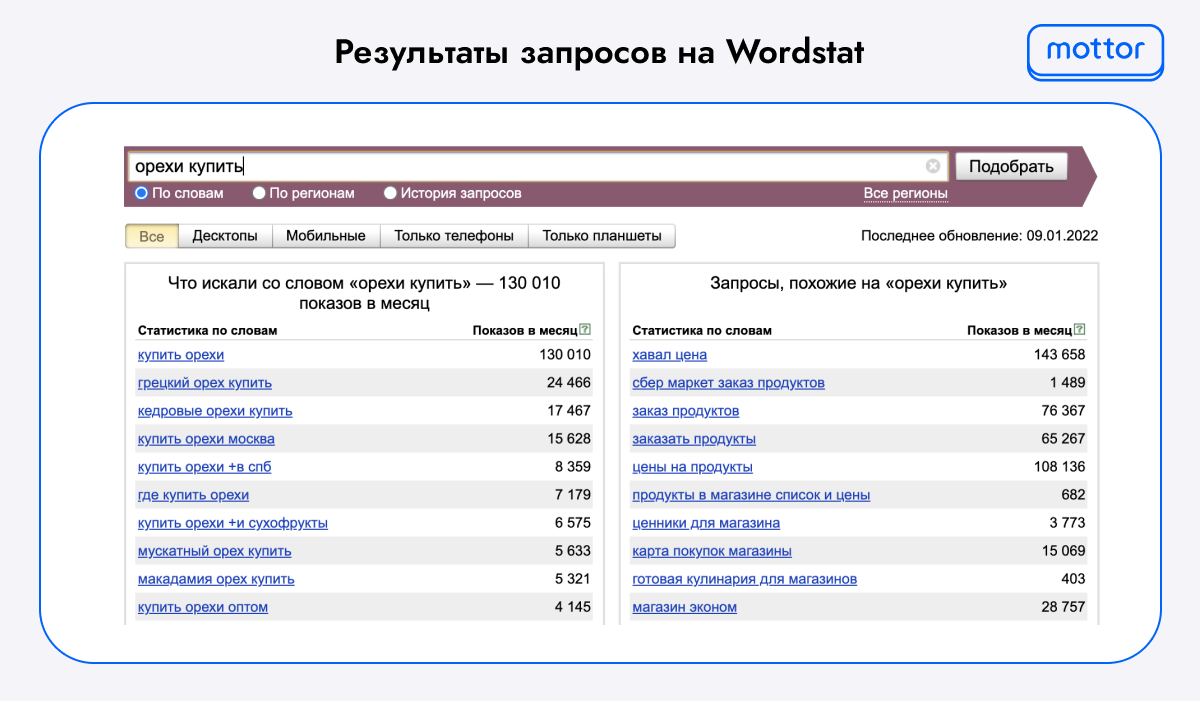Viewport: 1200px width, 701px height.
Task: Switch to the "Мобильные" tab
Action: click(x=326, y=236)
